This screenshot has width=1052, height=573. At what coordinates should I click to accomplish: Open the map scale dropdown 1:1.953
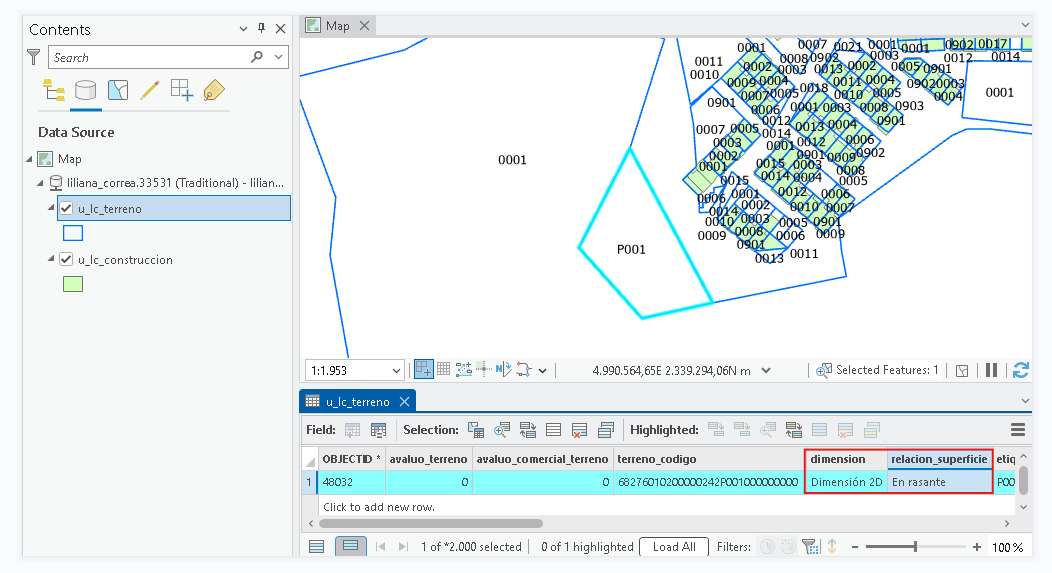tap(396, 370)
